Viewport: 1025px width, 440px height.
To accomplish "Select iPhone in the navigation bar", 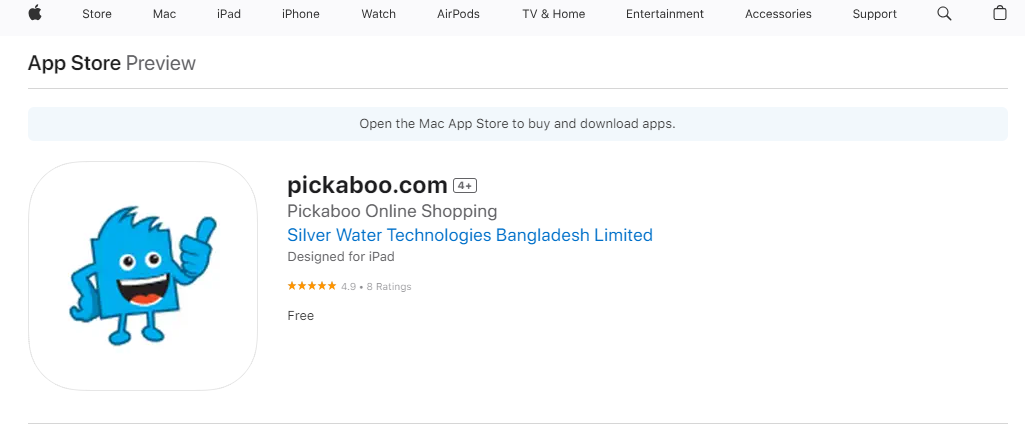I will (x=301, y=14).
